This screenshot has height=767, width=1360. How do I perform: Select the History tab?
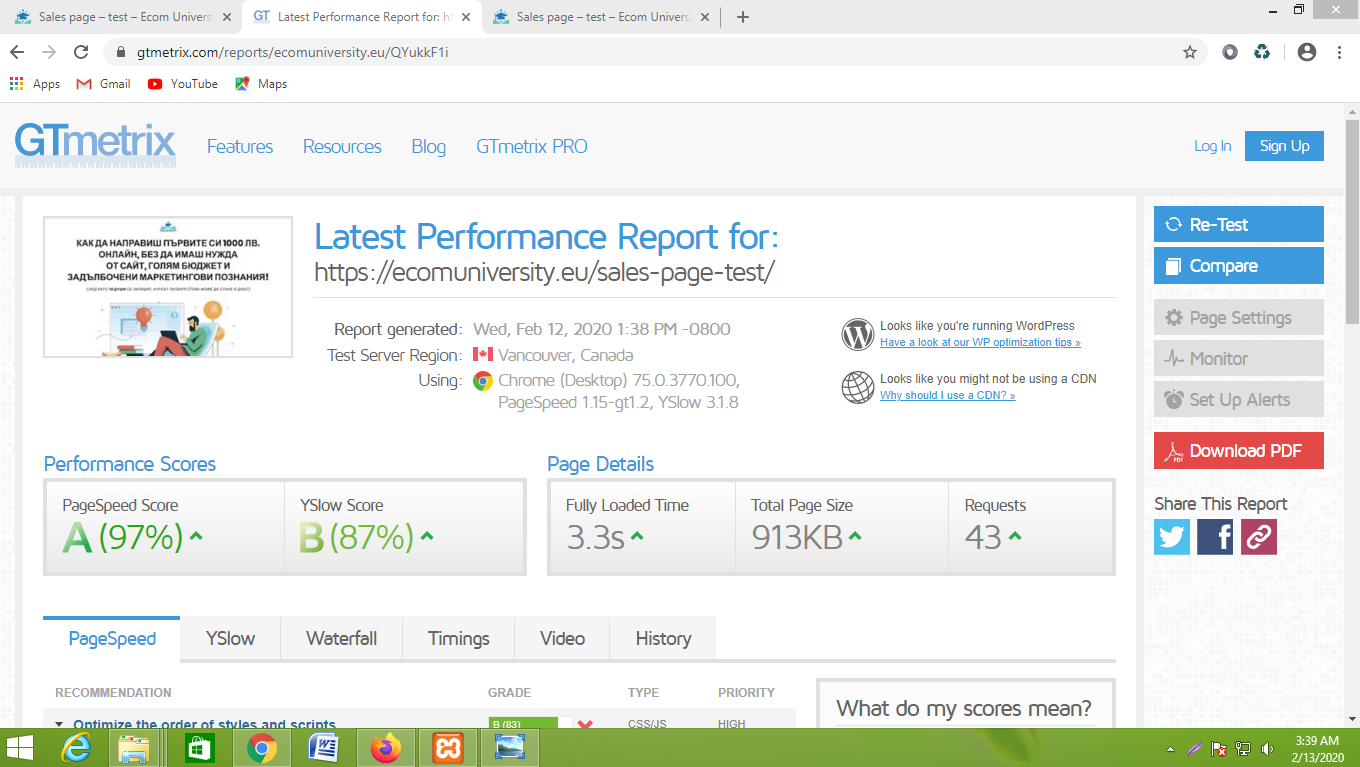(x=663, y=639)
